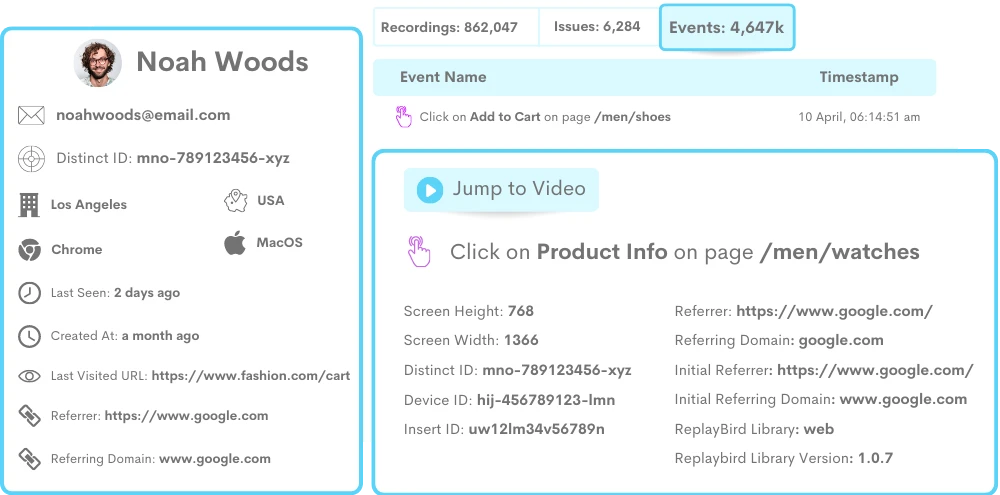The image size is (1000, 495).
Task: Click event detail Distinct ID value
Action: [x=557, y=370]
